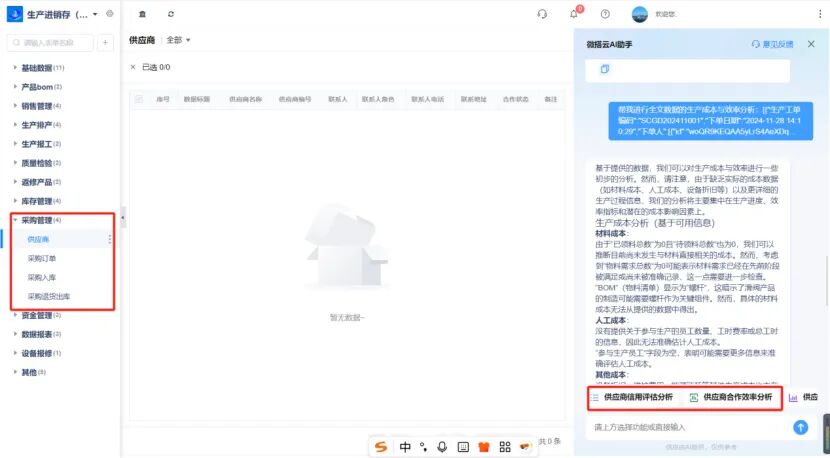
Task: Click the 供应商编号 column header
Action: coord(295,99)
